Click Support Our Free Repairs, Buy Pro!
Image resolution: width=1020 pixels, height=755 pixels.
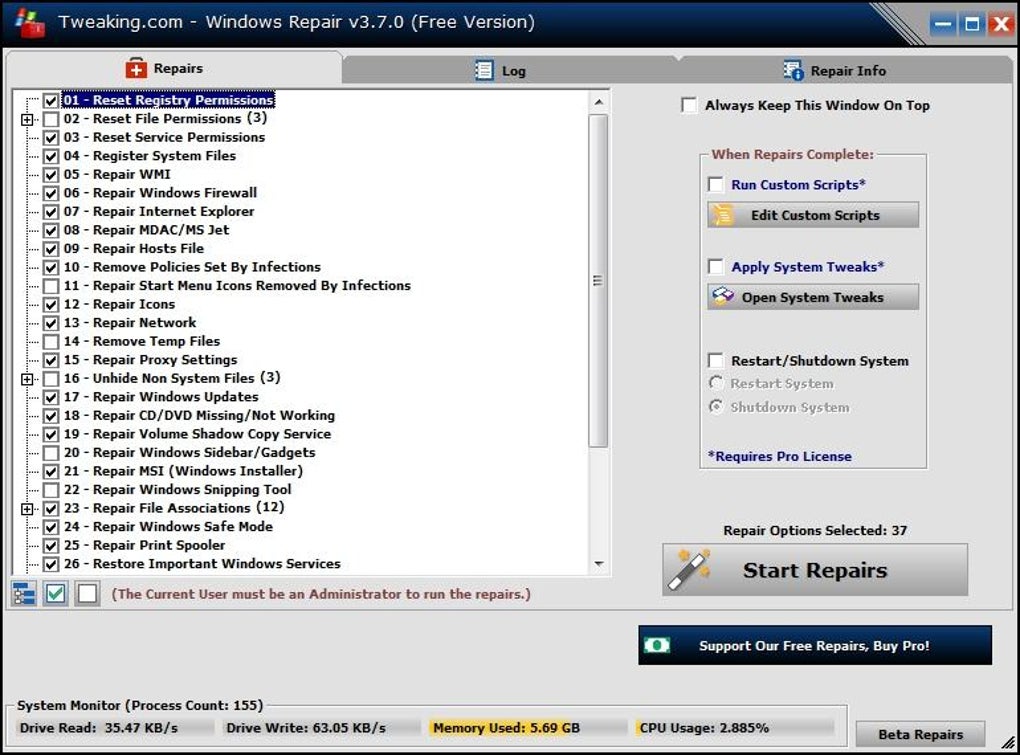(814, 646)
